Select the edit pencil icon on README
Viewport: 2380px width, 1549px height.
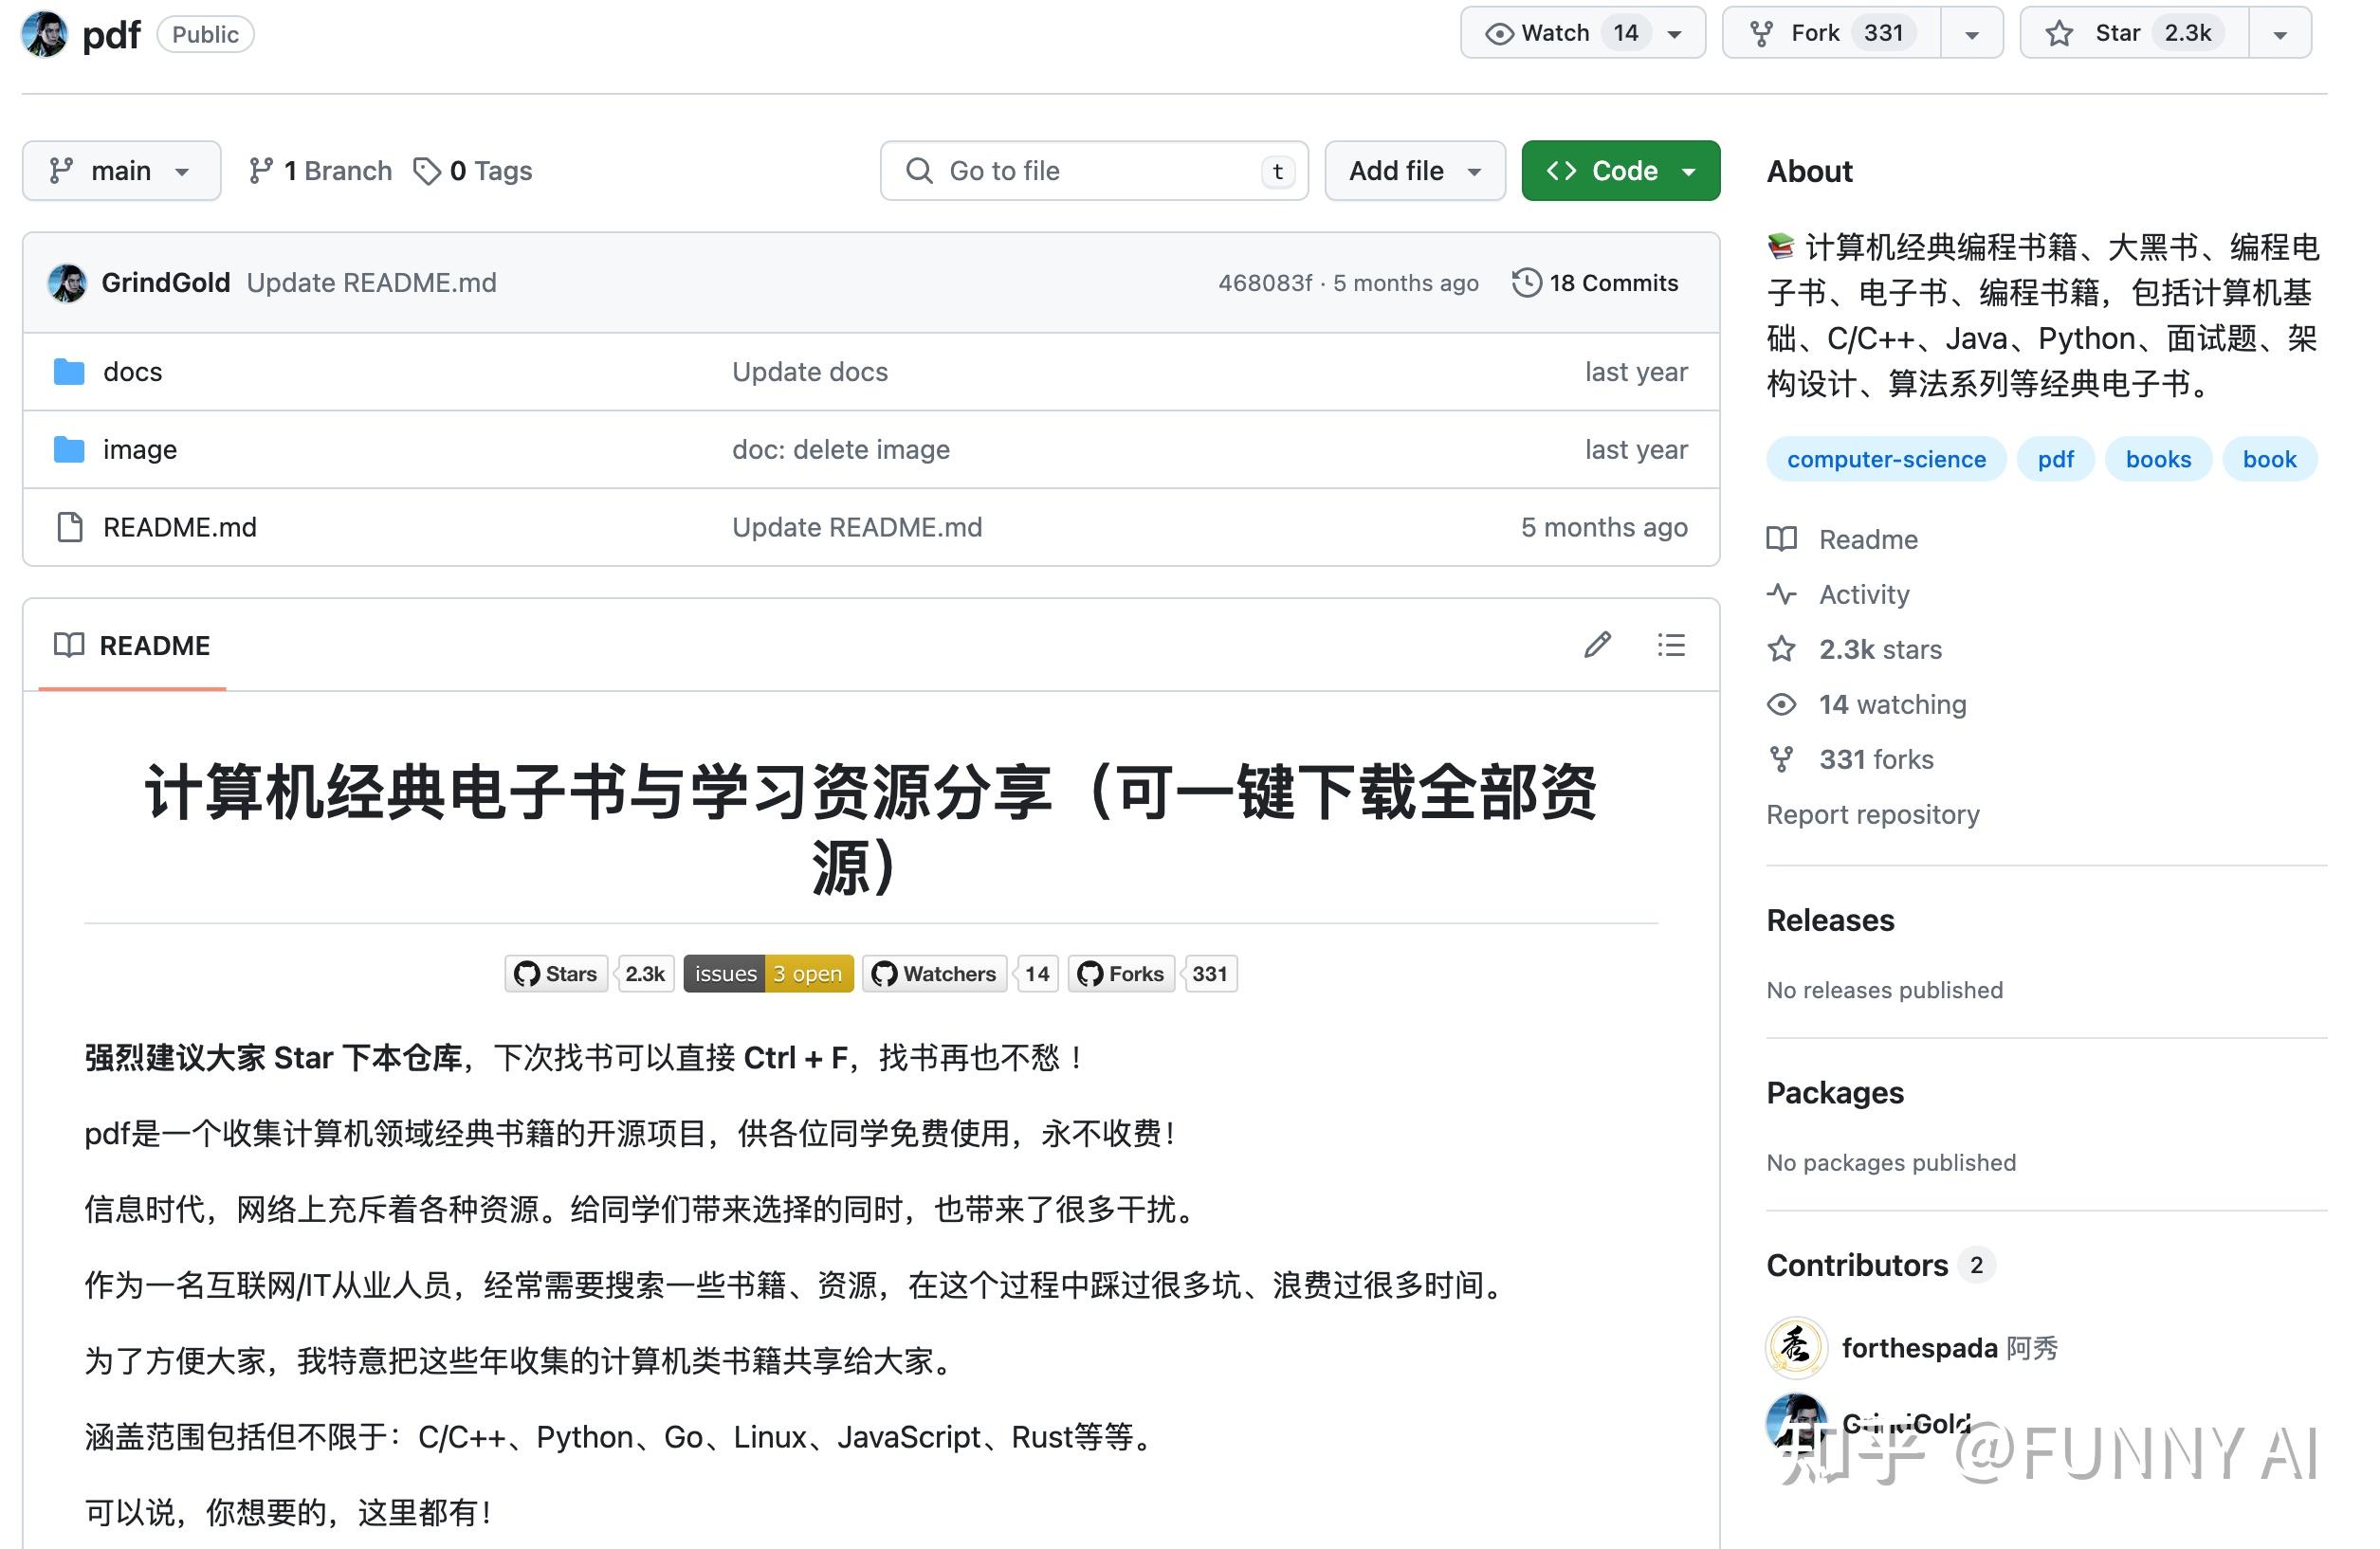tap(1598, 645)
